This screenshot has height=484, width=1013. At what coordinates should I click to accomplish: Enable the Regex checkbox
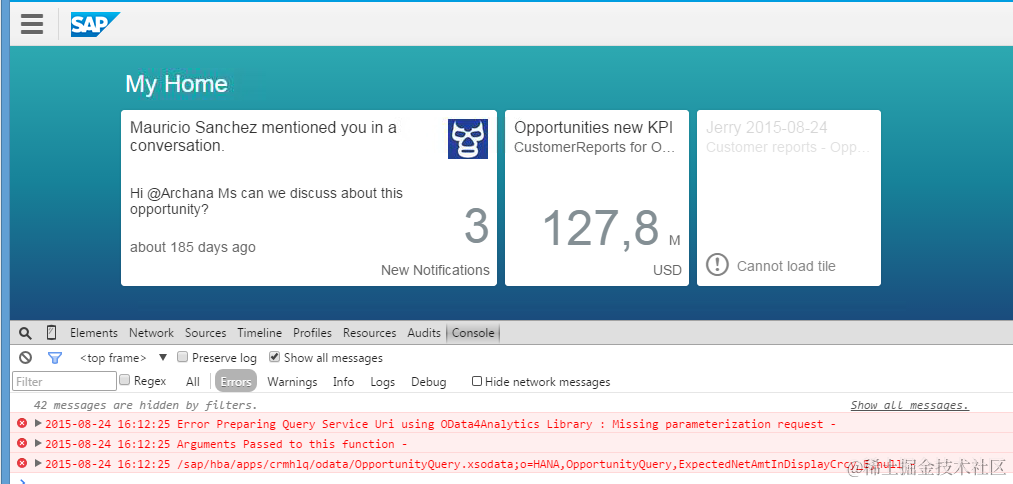coord(125,381)
